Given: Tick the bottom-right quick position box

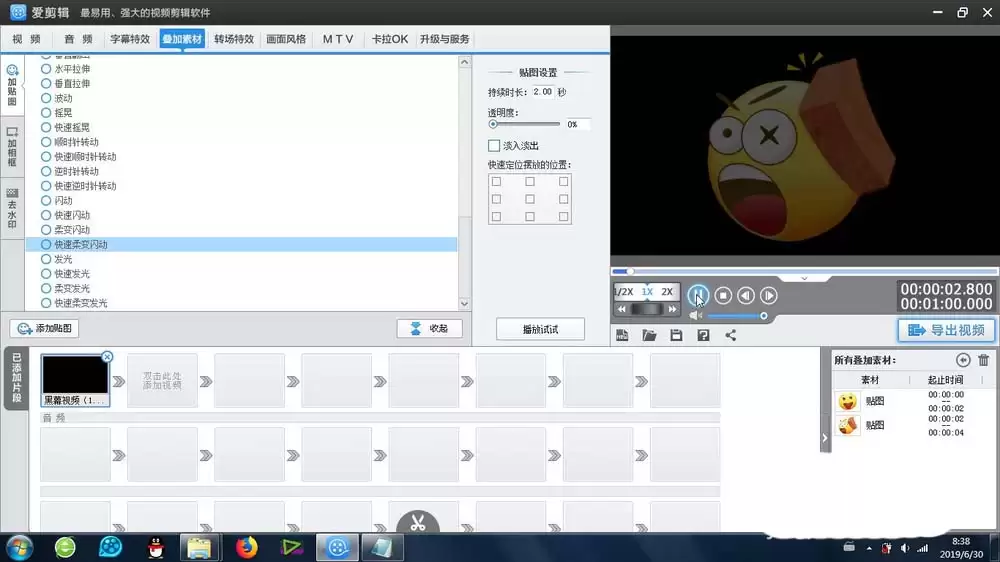Looking at the screenshot, I should pos(563,216).
